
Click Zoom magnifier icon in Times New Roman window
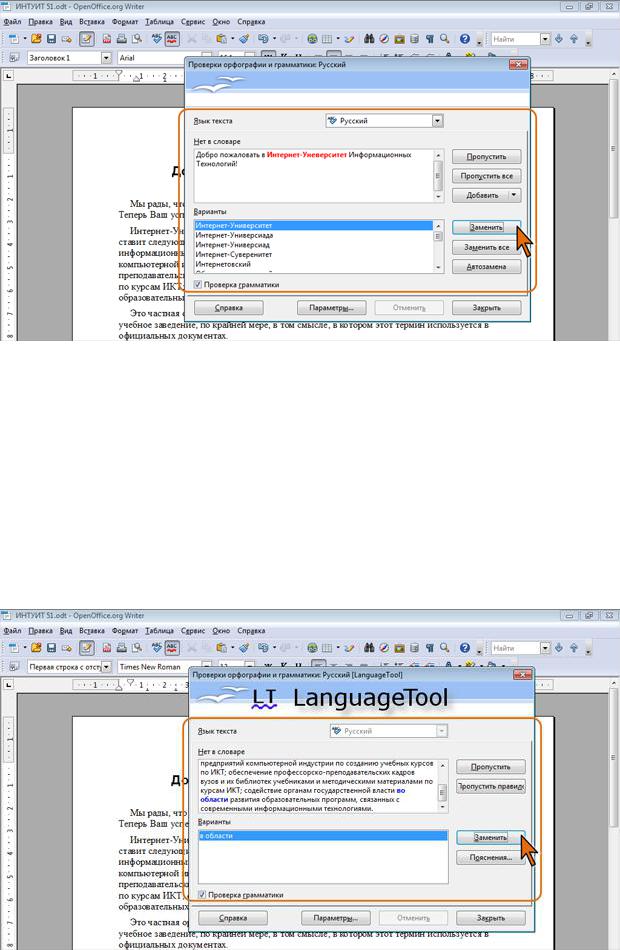click(445, 648)
